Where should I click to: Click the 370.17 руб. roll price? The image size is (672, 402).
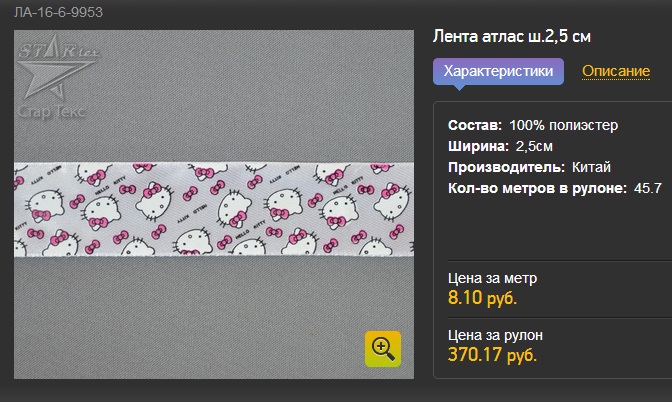tap(492, 354)
